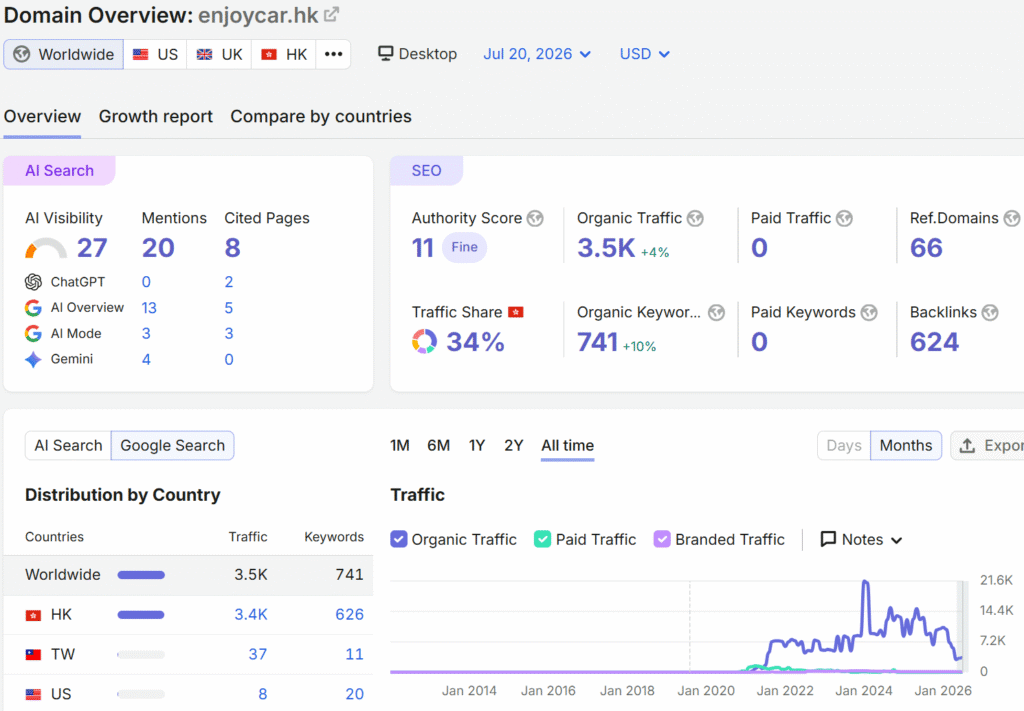
Task: Click the Gemini sparkle icon
Action: 33,360
